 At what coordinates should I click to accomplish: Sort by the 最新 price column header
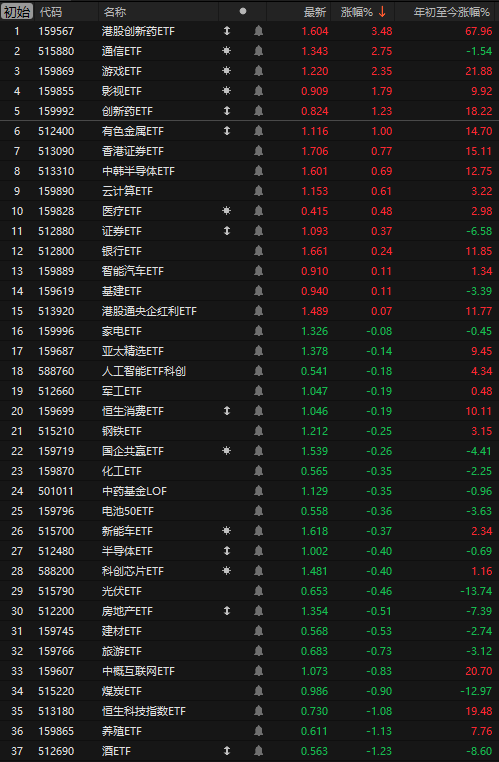pos(315,12)
